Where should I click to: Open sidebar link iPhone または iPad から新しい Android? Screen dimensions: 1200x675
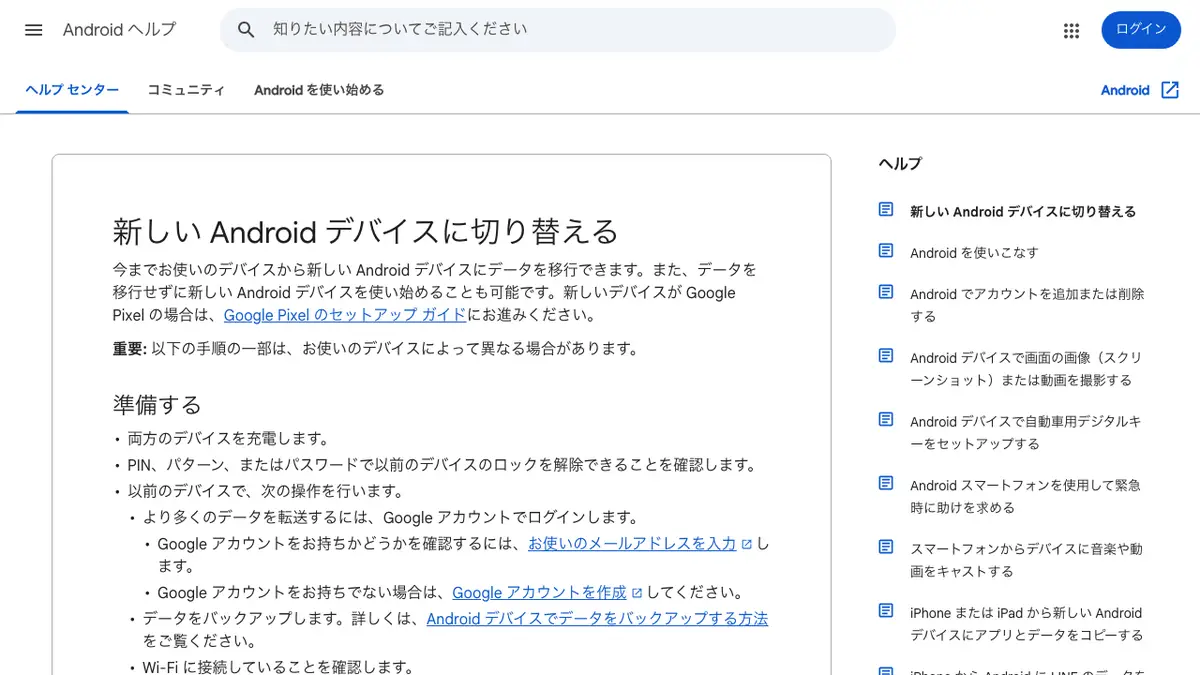point(1026,624)
